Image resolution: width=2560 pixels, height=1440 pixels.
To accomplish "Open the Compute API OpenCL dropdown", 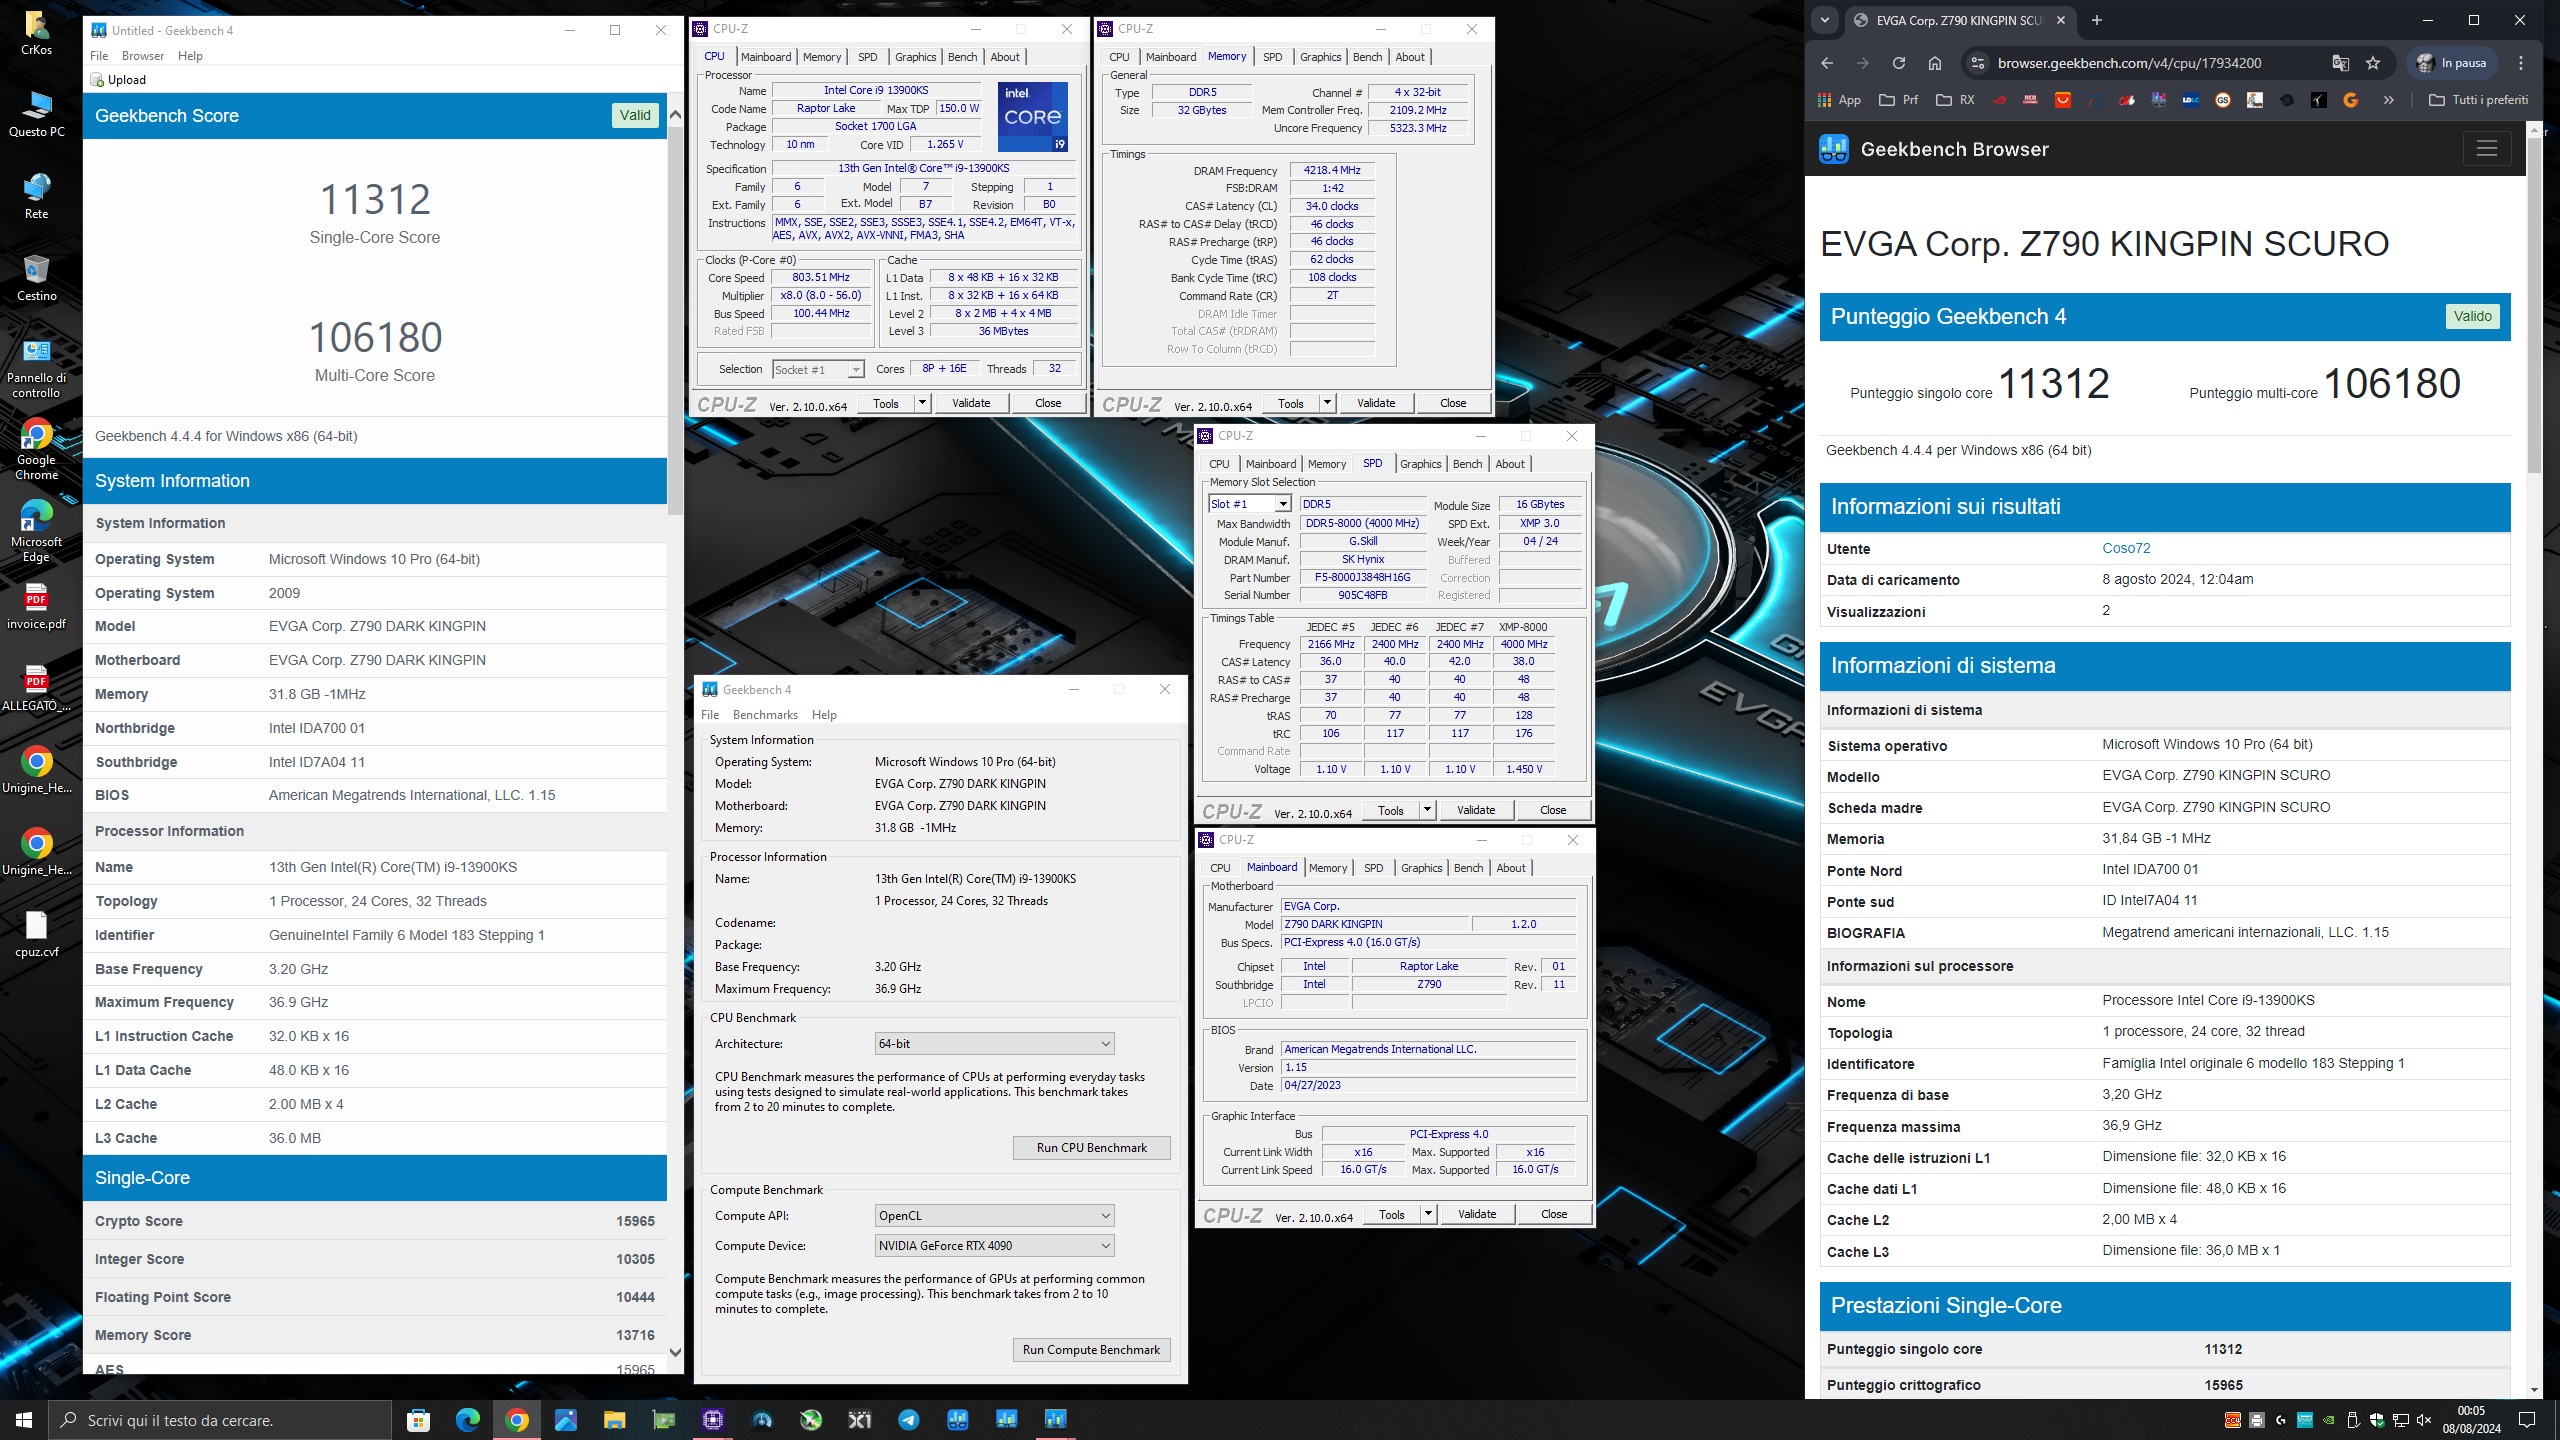I will (994, 1216).
